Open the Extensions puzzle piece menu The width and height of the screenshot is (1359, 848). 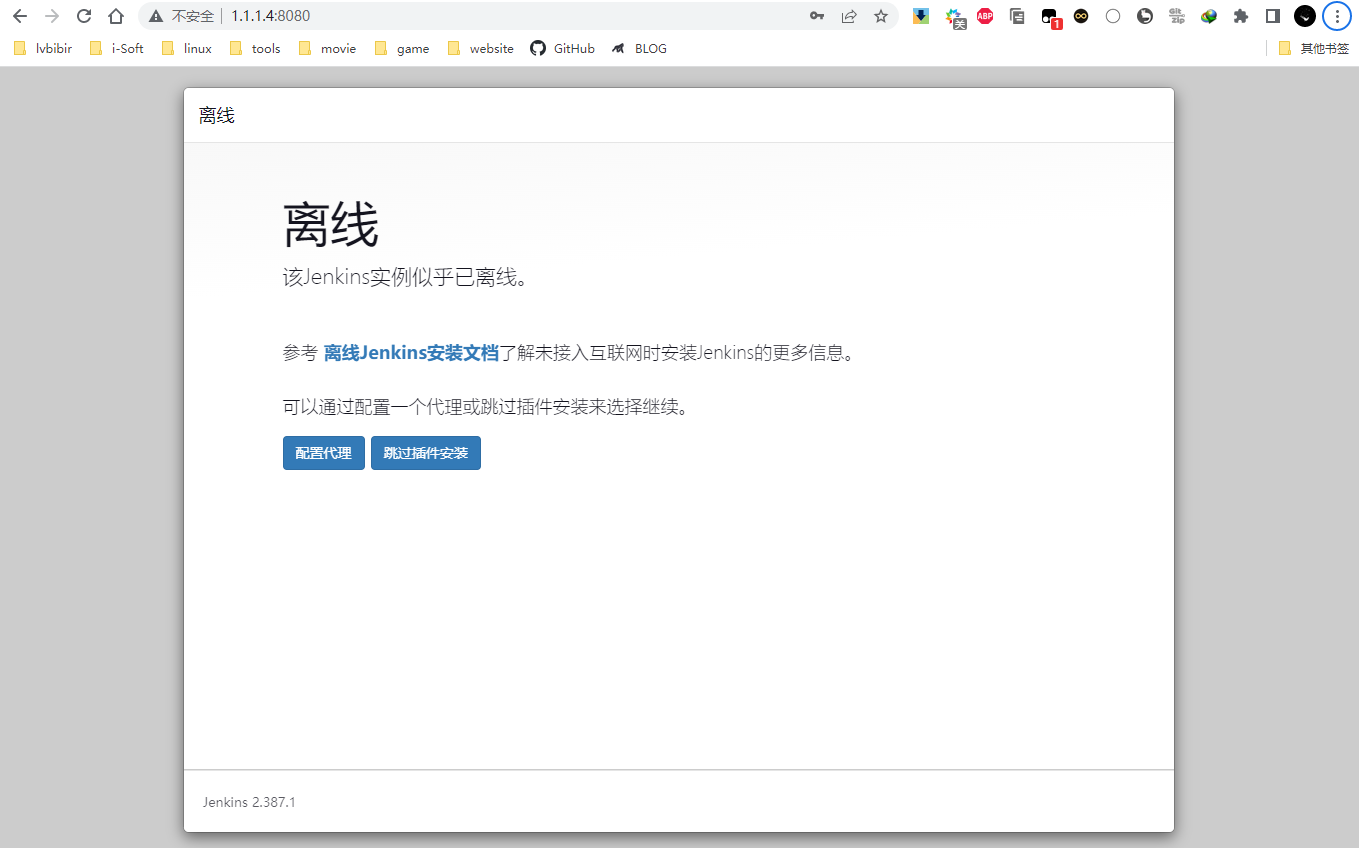(x=1241, y=16)
